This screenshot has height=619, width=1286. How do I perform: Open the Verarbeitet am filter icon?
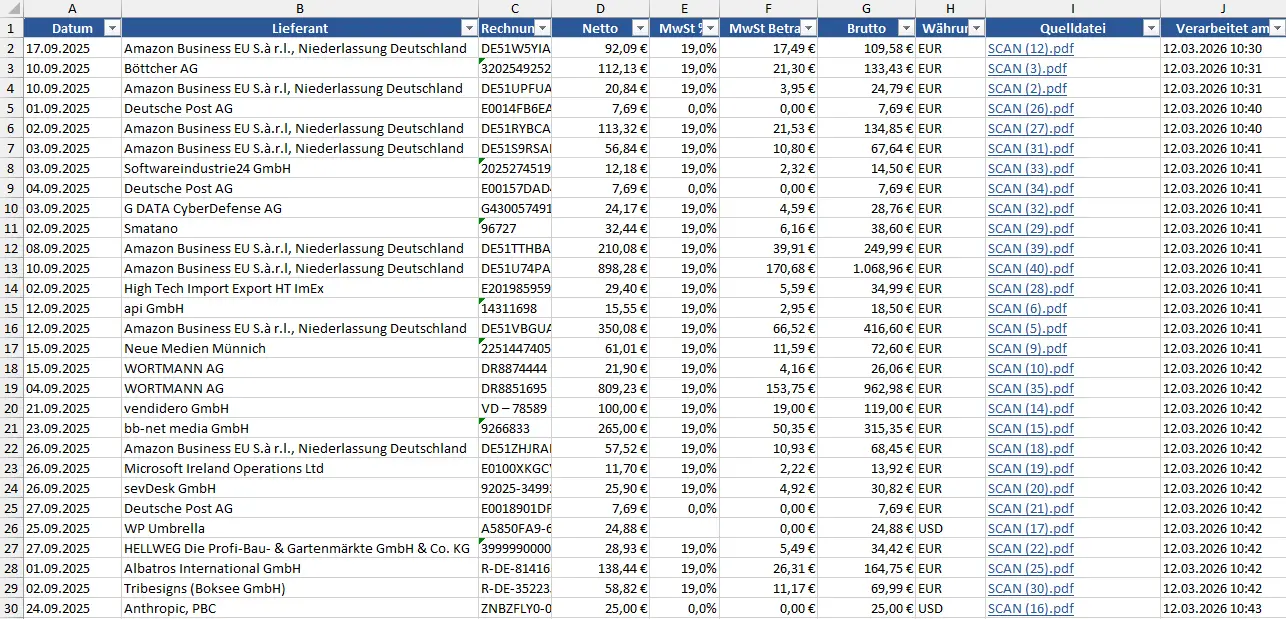pyautogui.click(x=1276, y=28)
